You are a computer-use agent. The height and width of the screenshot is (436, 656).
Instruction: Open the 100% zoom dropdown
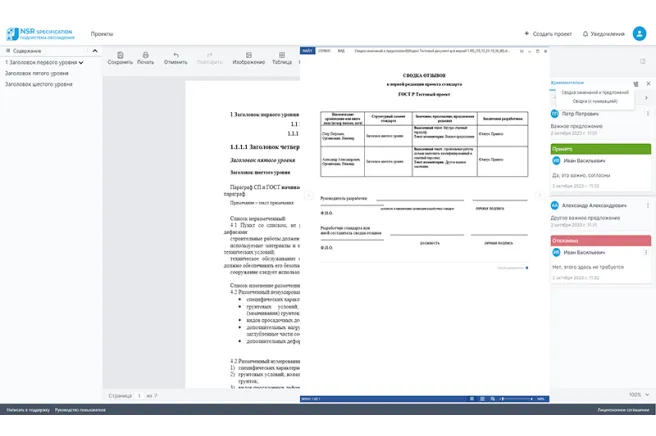[639, 395]
